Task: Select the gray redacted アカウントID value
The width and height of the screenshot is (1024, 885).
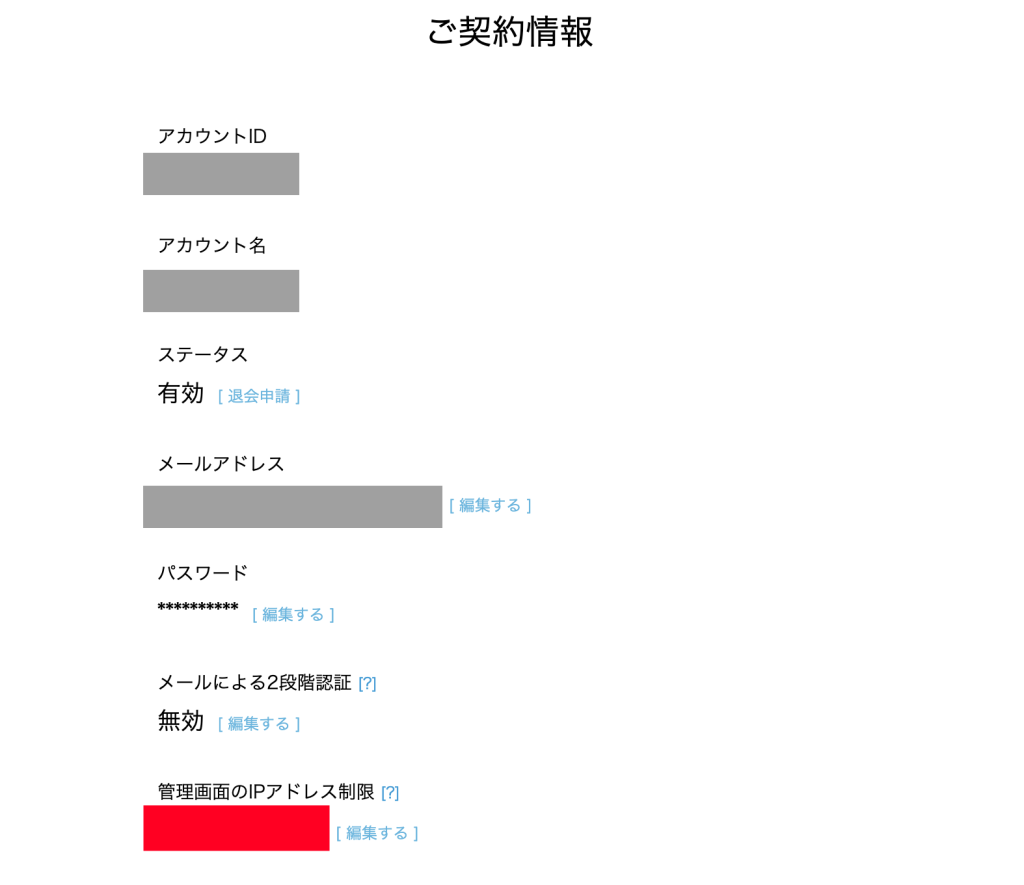Action: pos(221,174)
